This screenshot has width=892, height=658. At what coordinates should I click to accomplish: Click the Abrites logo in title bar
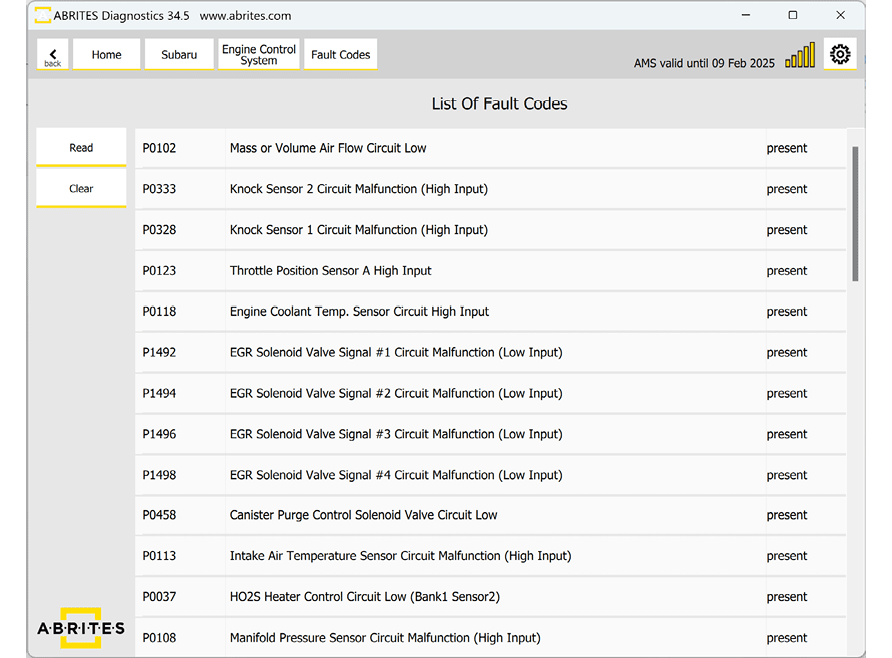pos(43,16)
